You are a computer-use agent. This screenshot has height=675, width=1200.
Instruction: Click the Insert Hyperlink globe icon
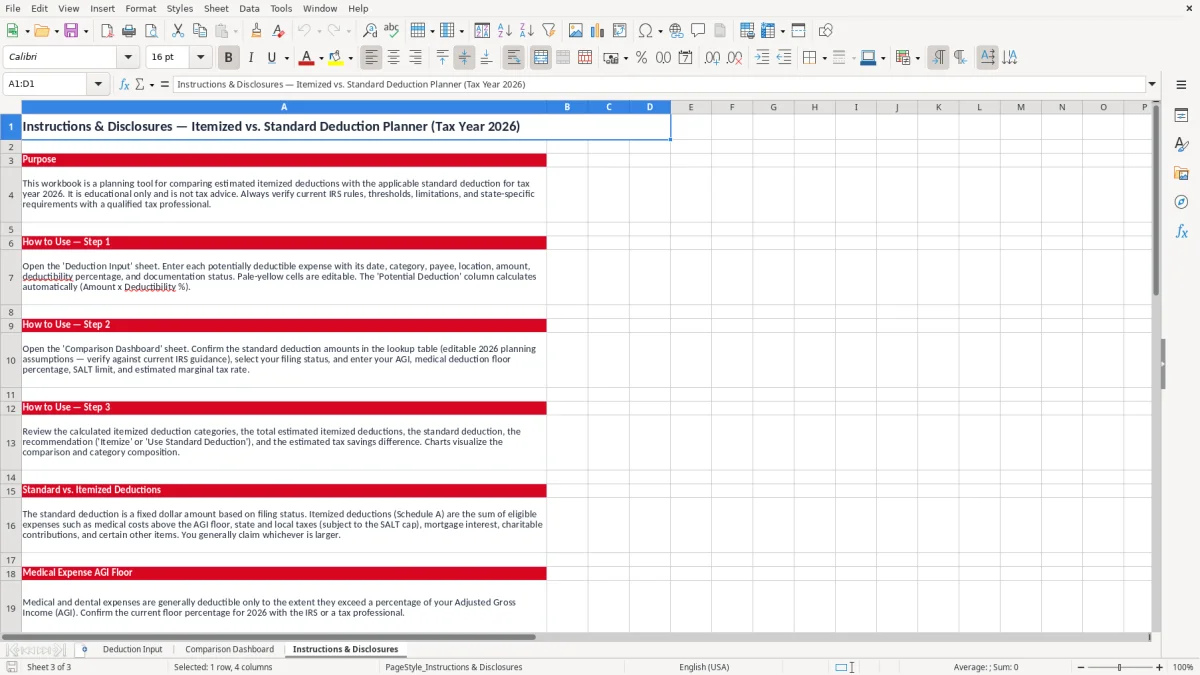[676, 31]
